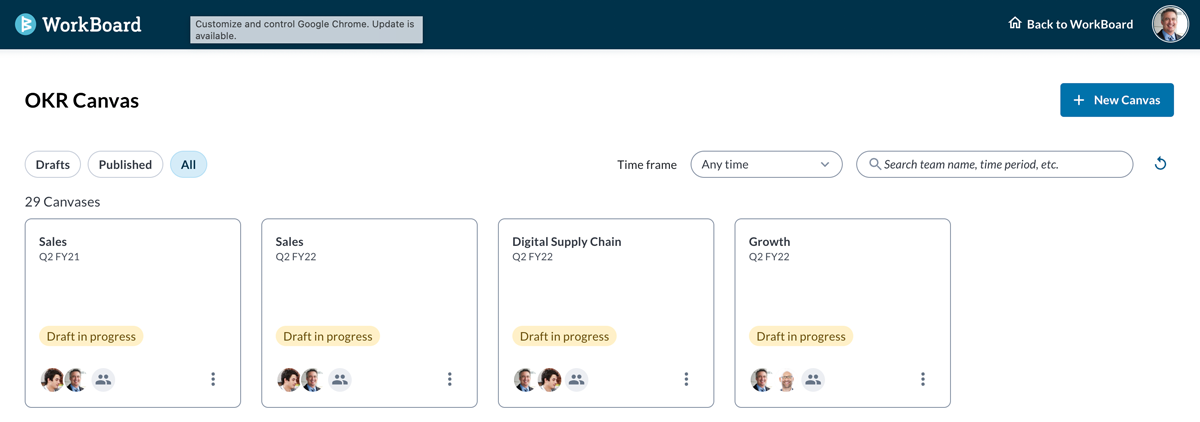Screen dimensions: 1200x422
Task: Click Draft in progress badge on Digital Supply Chain
Action: coord(564,336)
